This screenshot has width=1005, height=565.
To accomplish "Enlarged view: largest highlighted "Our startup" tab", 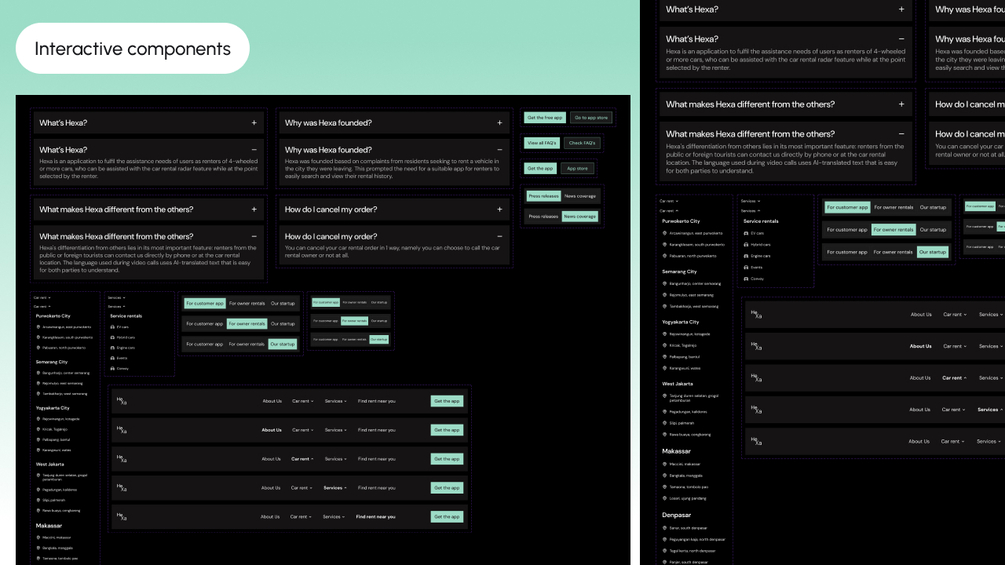I will coord(933,252).
